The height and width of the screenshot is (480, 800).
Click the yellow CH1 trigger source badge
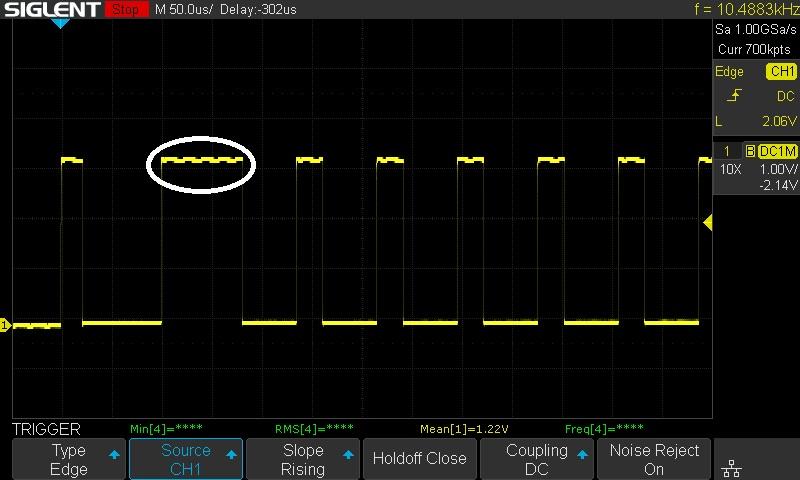781,72
